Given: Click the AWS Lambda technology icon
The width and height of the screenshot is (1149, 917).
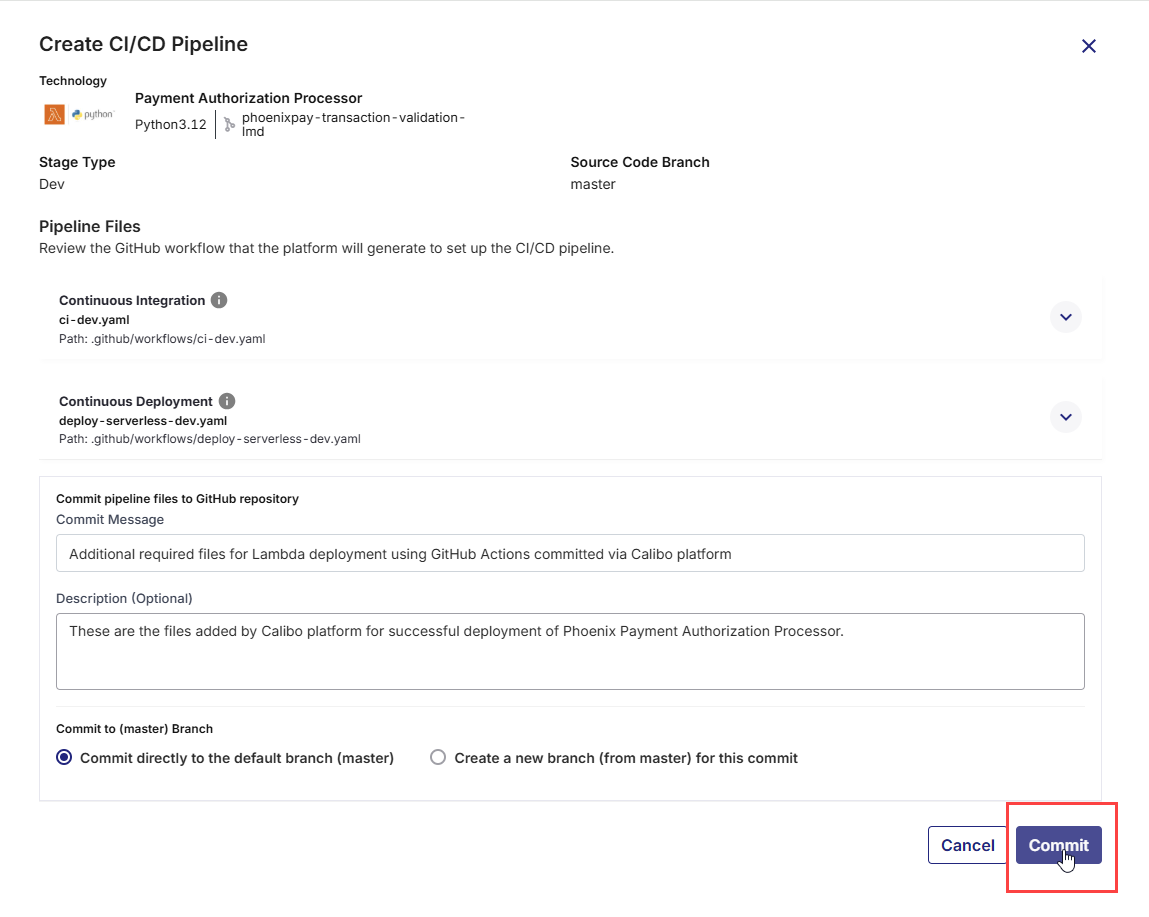Looking at the screenshot, I should tap(54, 114).
